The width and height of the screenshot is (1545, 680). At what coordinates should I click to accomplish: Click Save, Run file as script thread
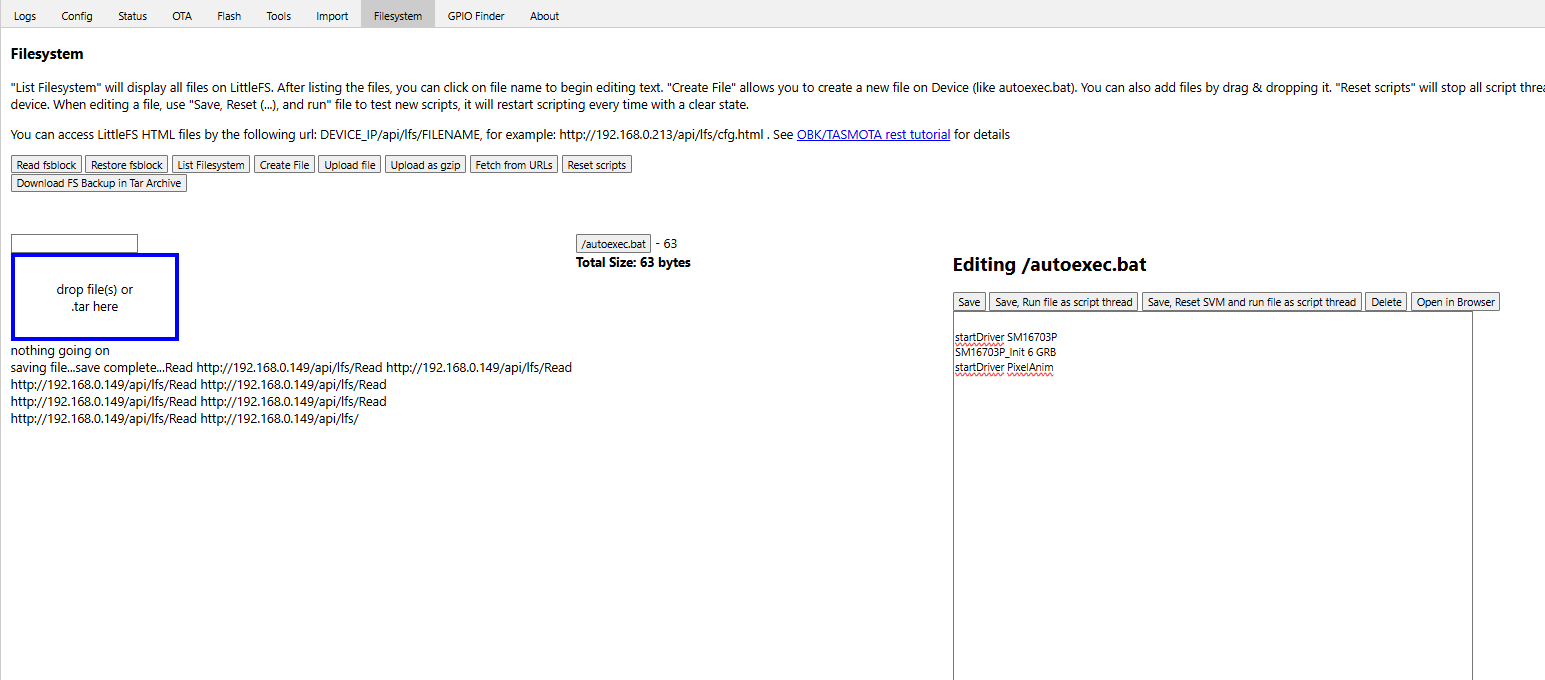1064,302
